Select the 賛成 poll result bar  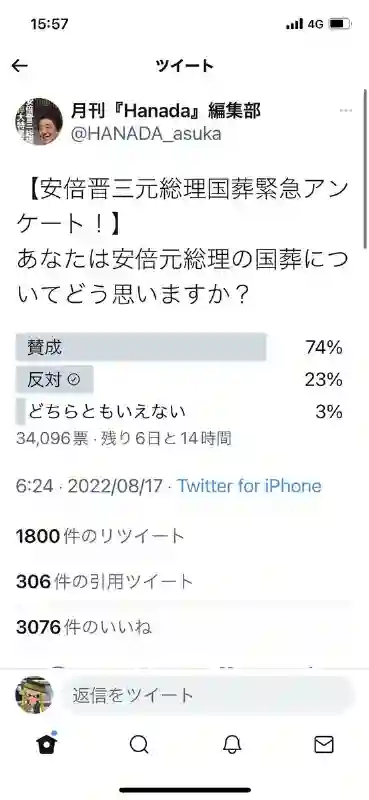pos(141,347)
